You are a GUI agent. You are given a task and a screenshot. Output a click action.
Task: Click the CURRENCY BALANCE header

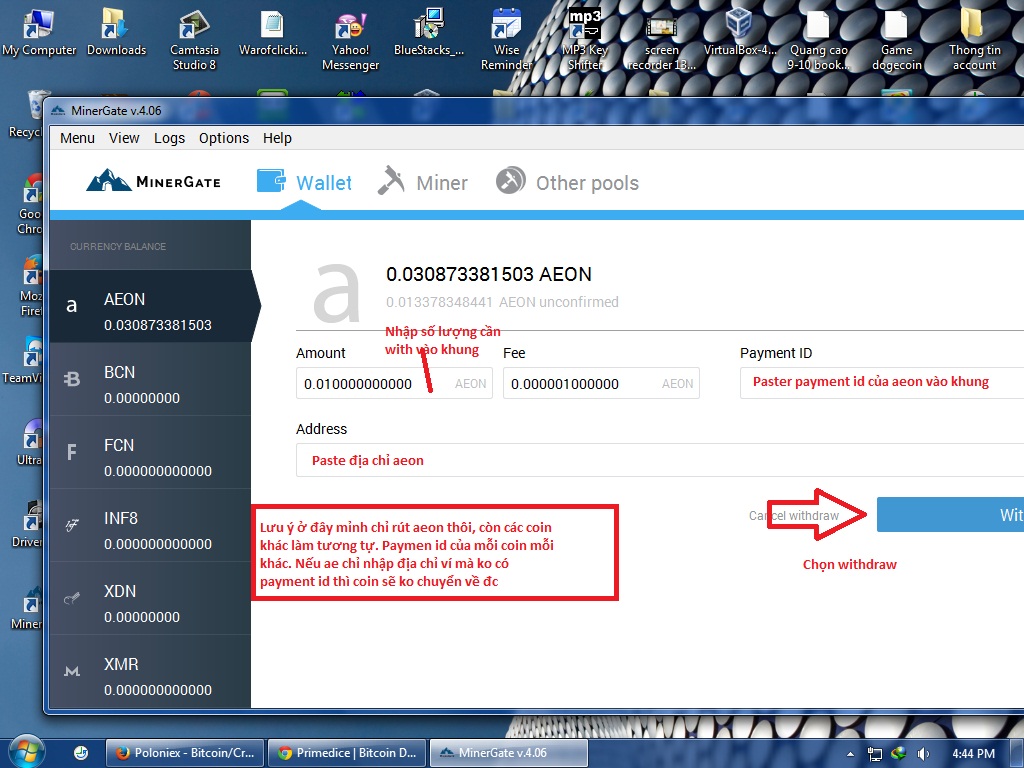tap(118, 246)
